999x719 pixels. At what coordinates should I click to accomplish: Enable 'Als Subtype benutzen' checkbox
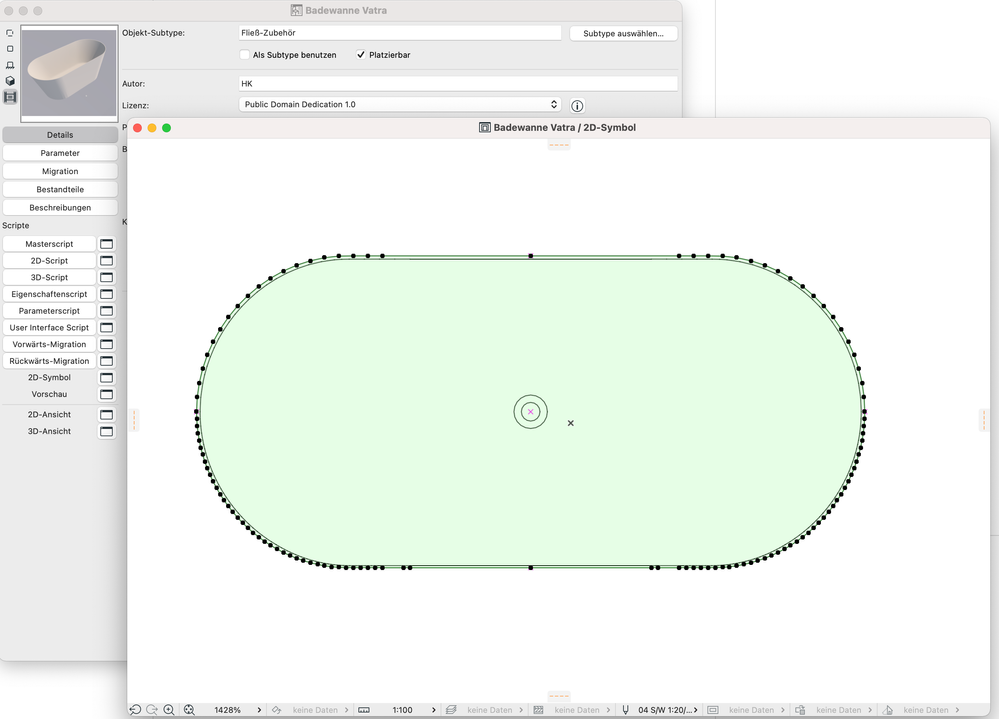245,55
